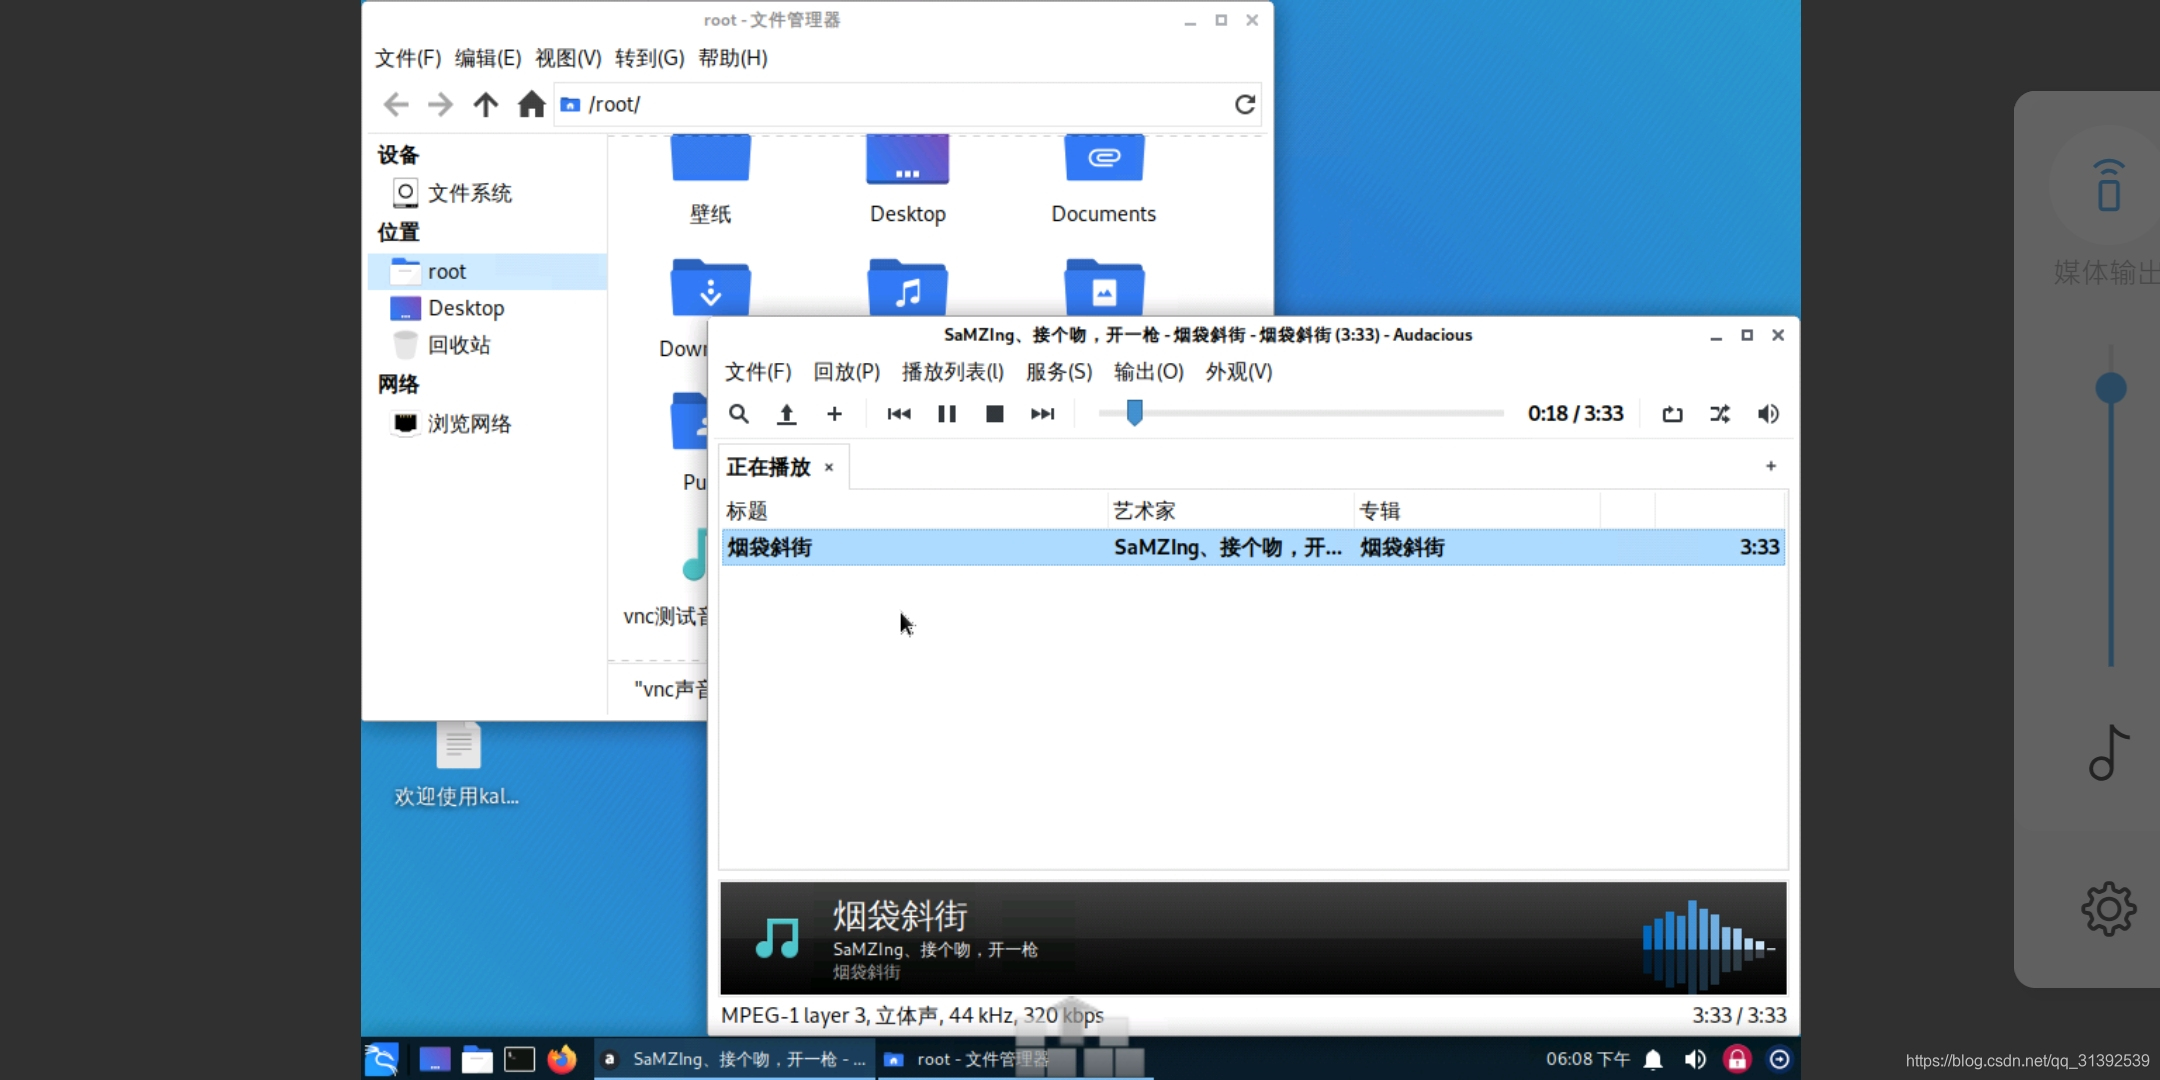The width and height of the screenshot is (2160, 1080).
Task: Open the Kali applications menu on the taskbar
Action: click(x=382, y=1059)
